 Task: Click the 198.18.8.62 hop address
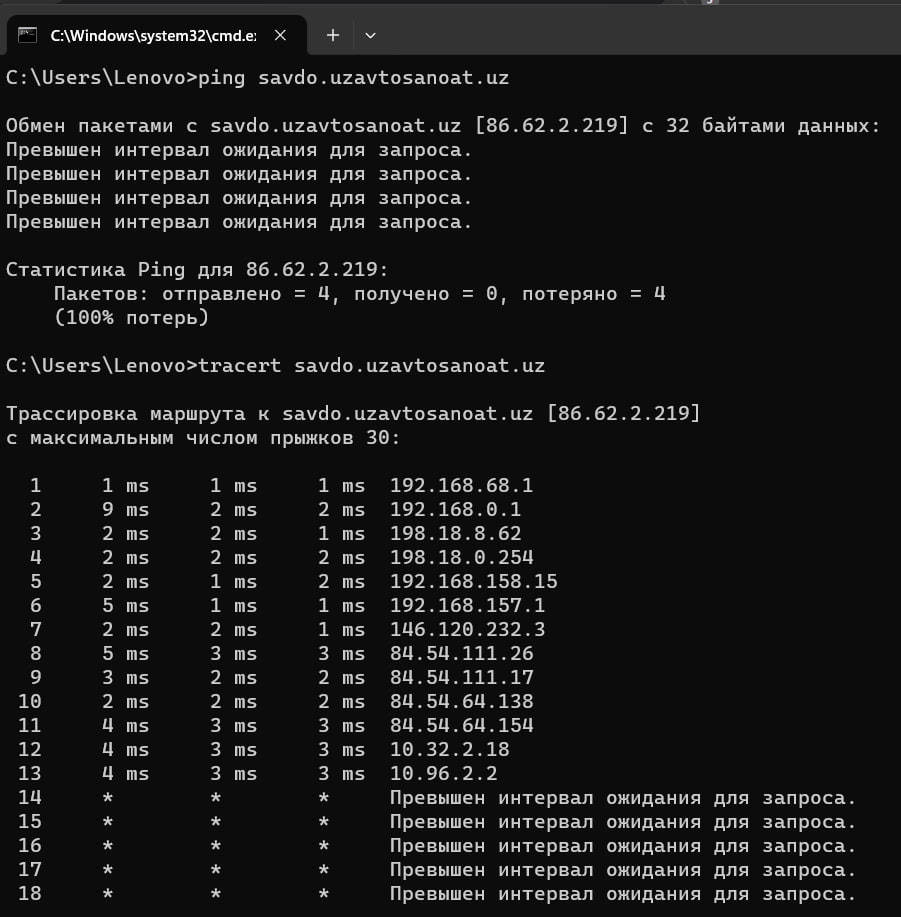pos(455,534)
